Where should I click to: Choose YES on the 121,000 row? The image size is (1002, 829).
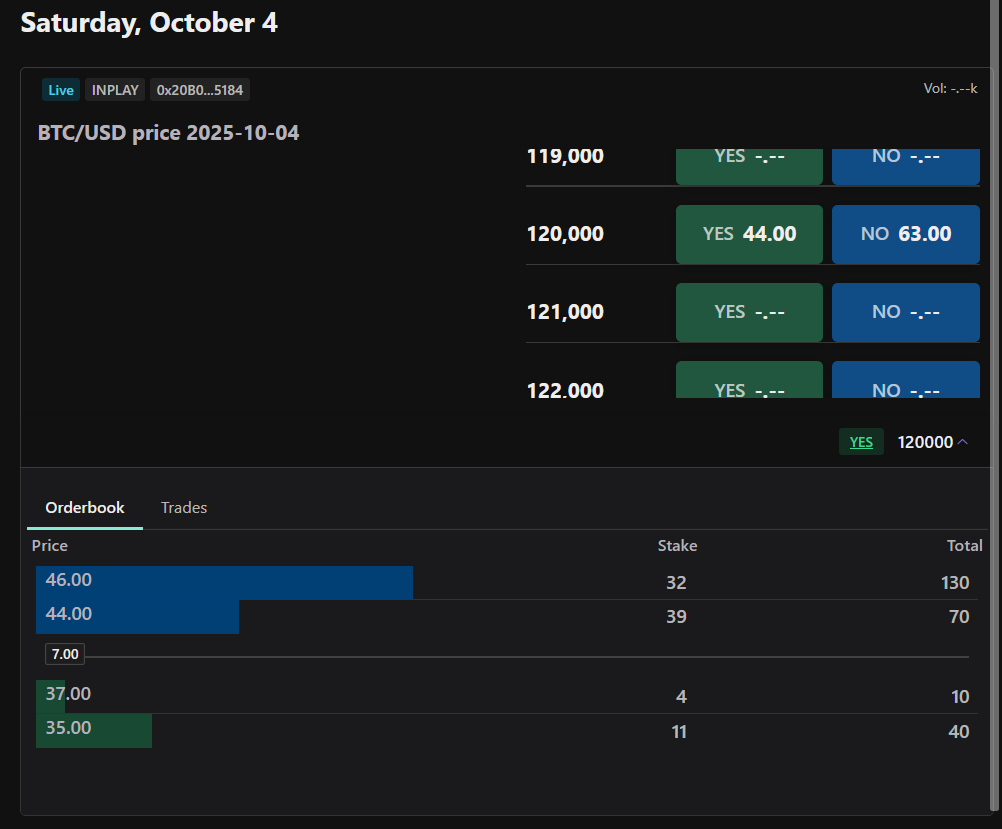tap(749, 312)
